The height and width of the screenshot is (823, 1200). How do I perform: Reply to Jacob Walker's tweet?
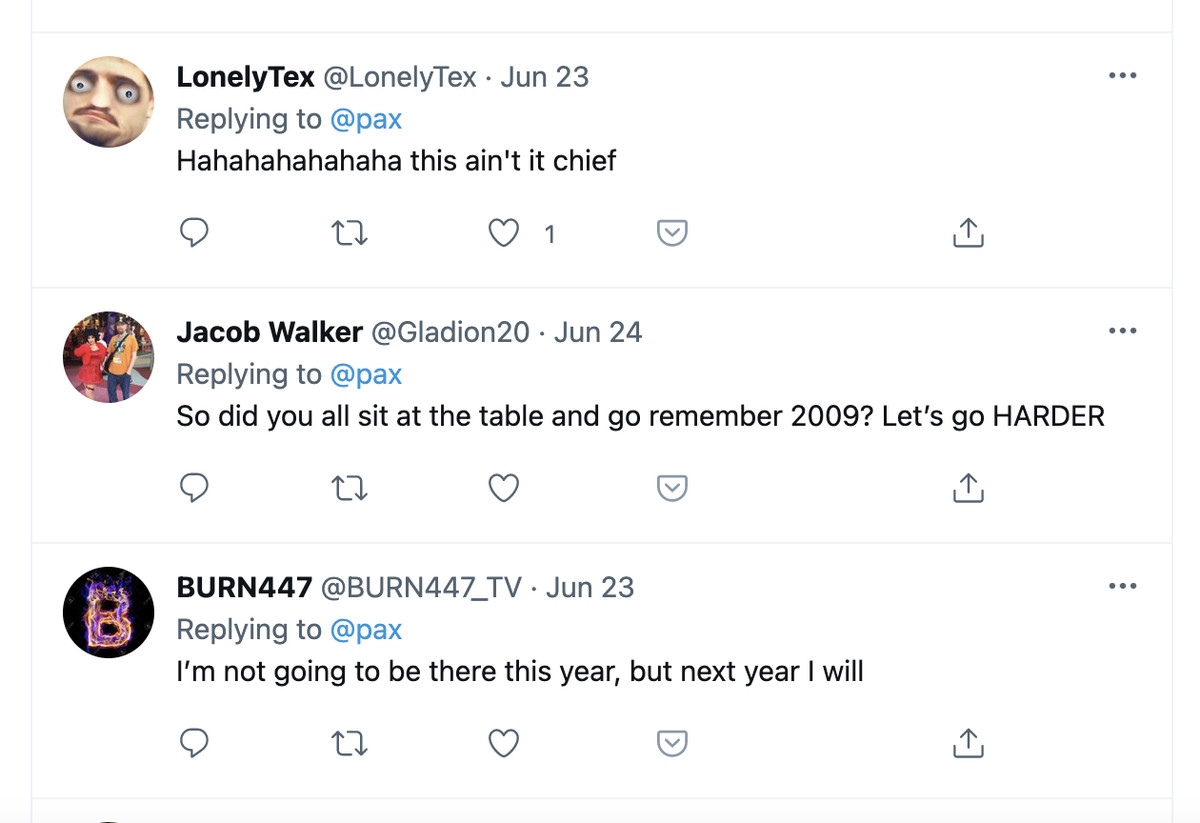point(193,488)
